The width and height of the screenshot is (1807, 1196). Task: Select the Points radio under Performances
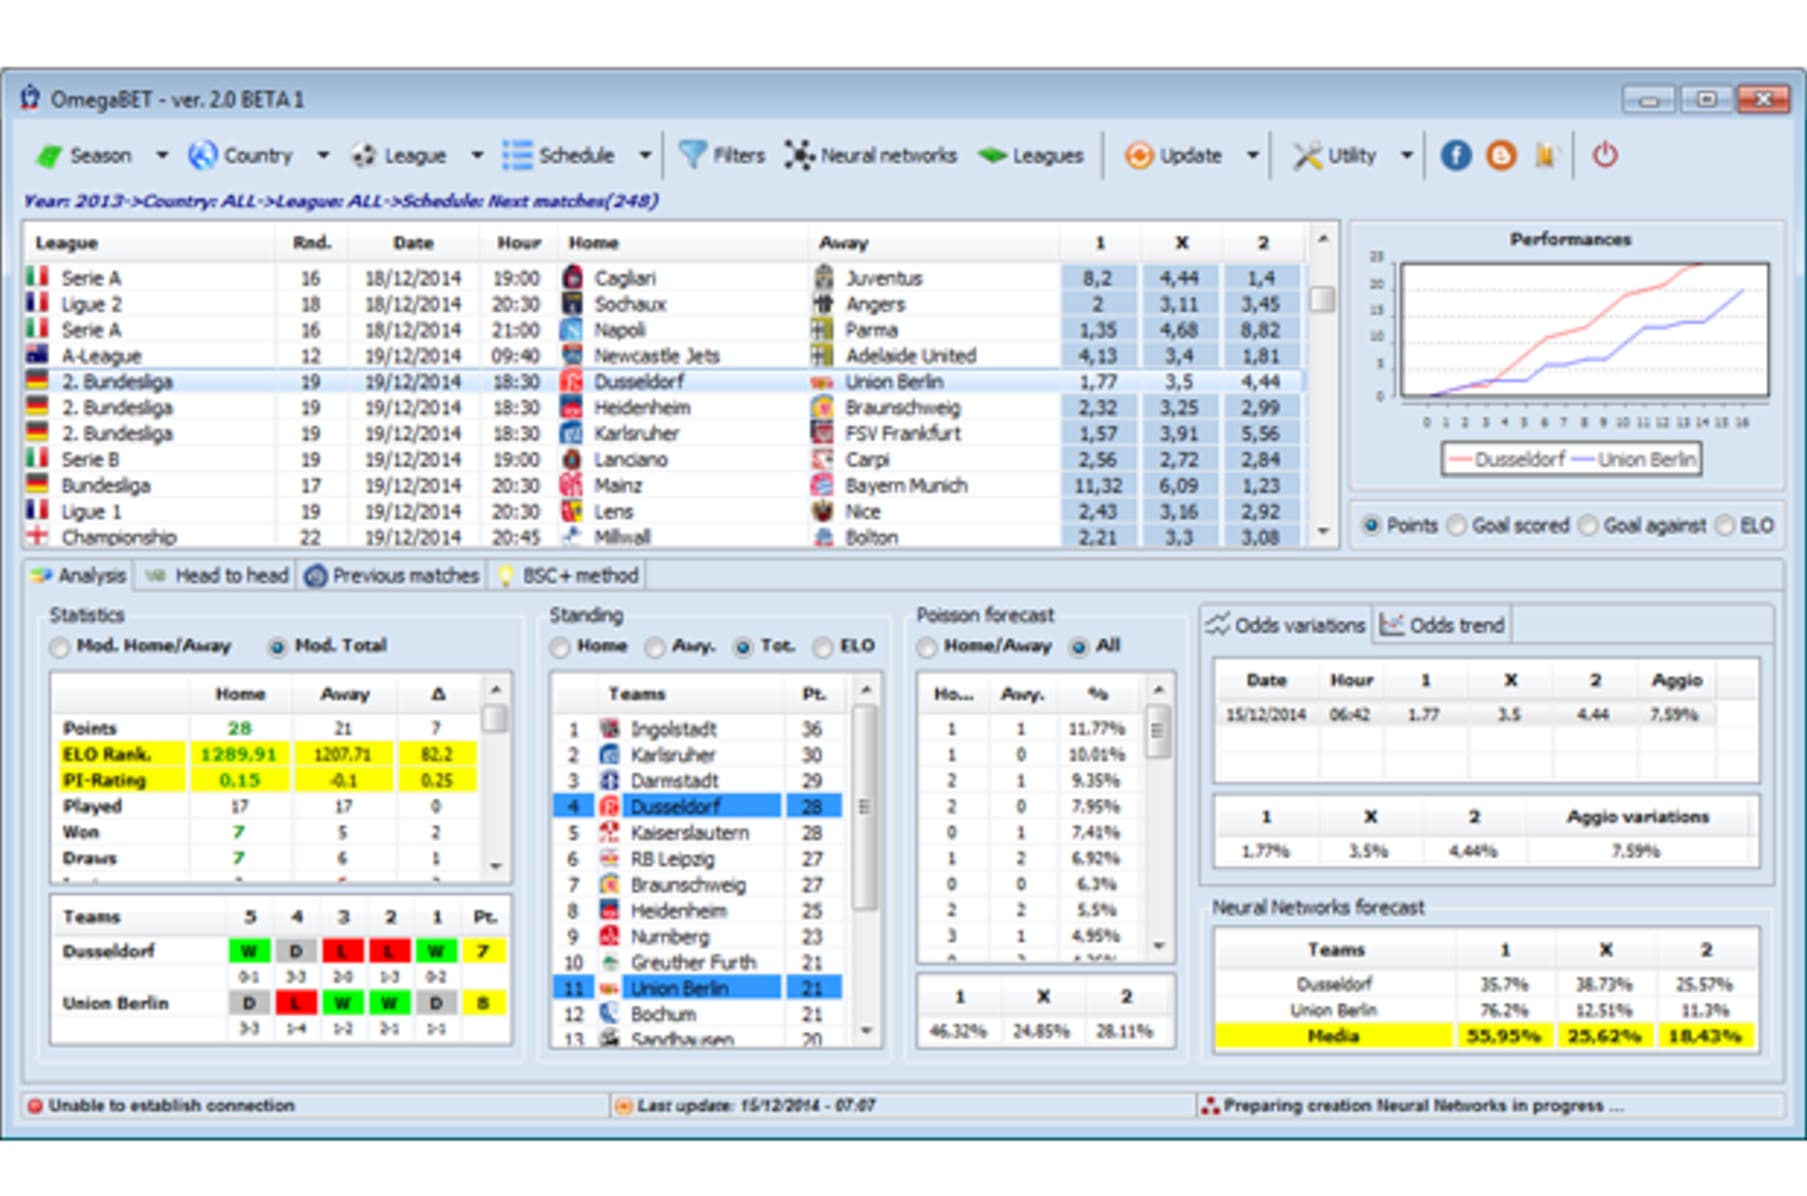[1372, 525]
